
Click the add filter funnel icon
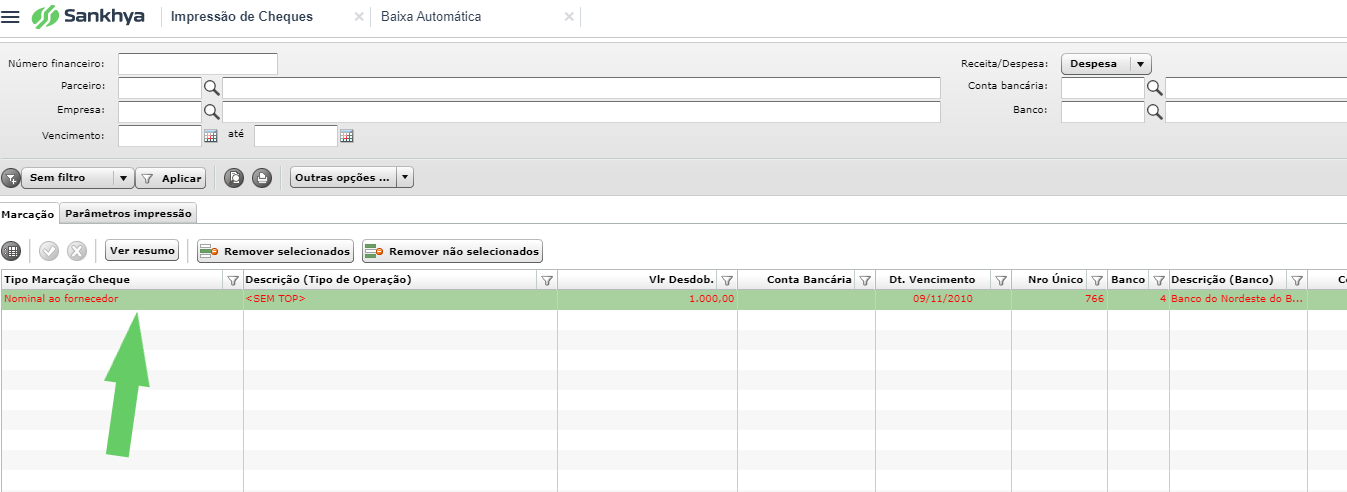[x=10, y=178]
